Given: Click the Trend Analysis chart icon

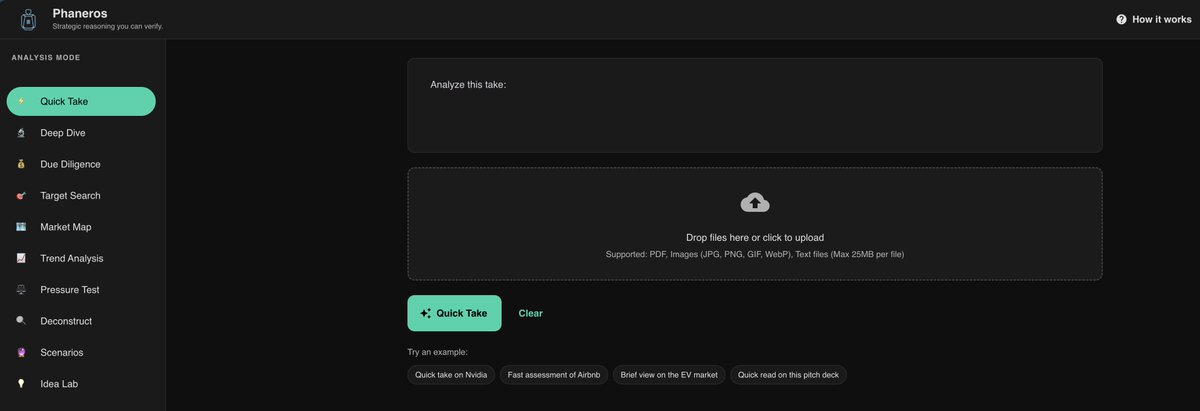Looking at the screenshot, I should point(21,258).
